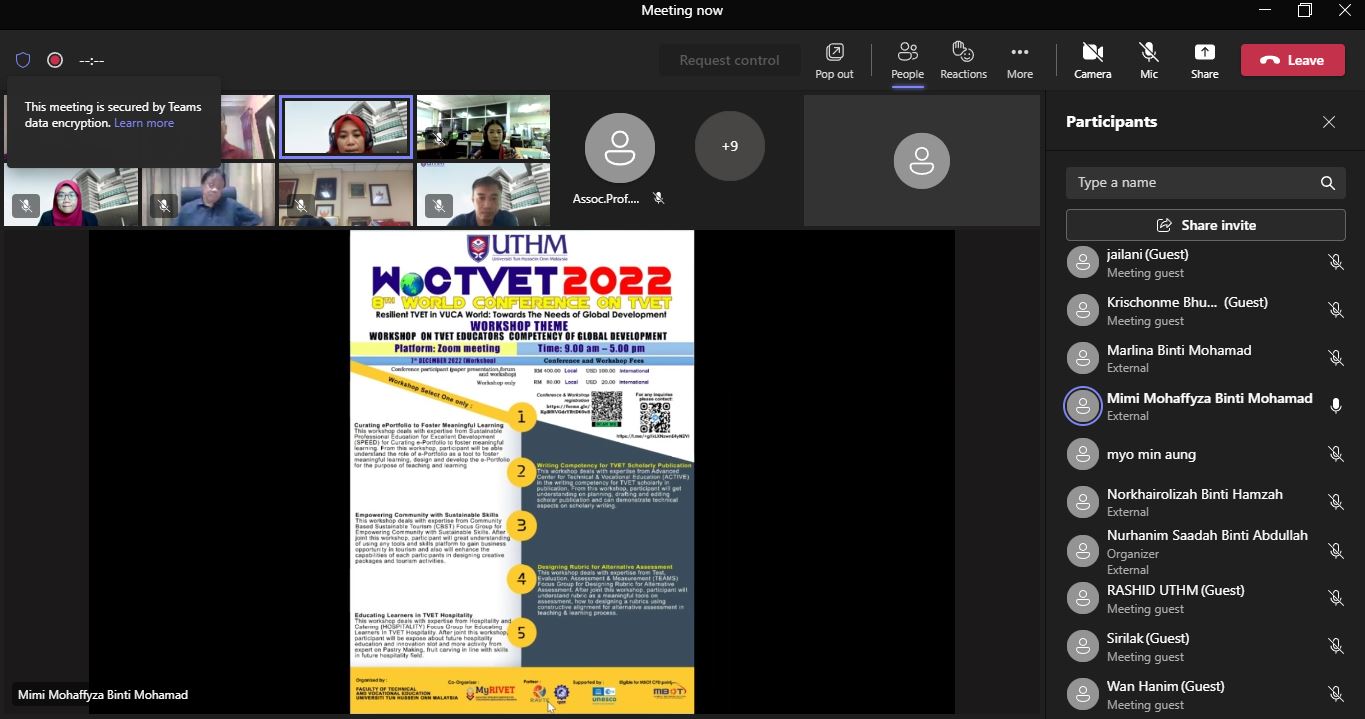Show the +9 additional participants

[x=729, y=146]
